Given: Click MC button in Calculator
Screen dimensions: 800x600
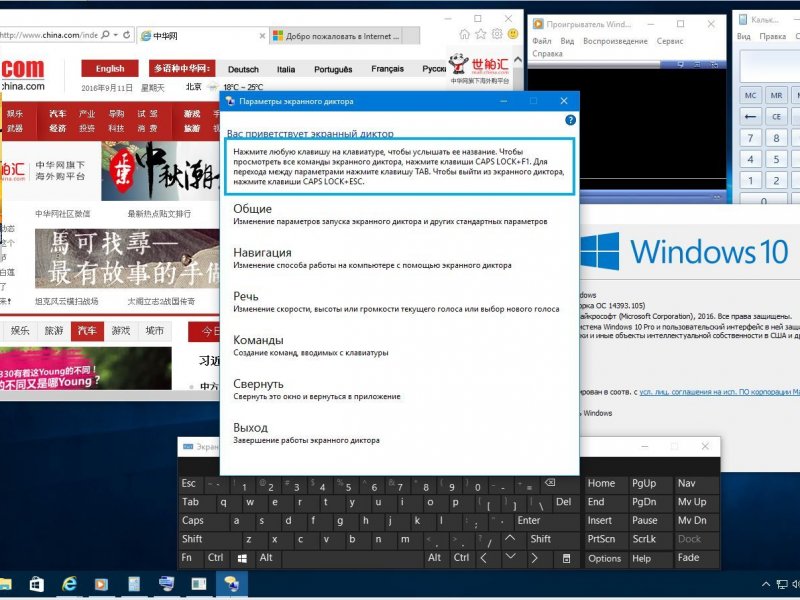Looking at the screenshot, I should click(x=751, y=95).
